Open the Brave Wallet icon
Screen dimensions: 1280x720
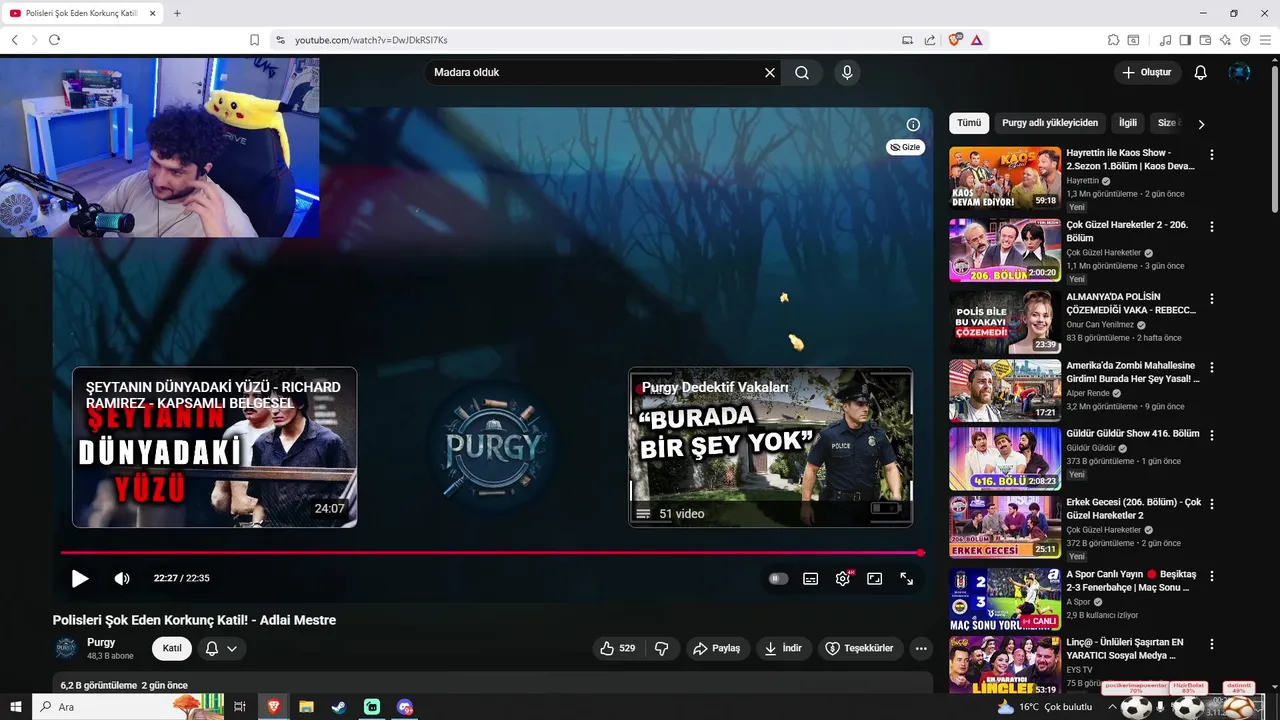1205,40
